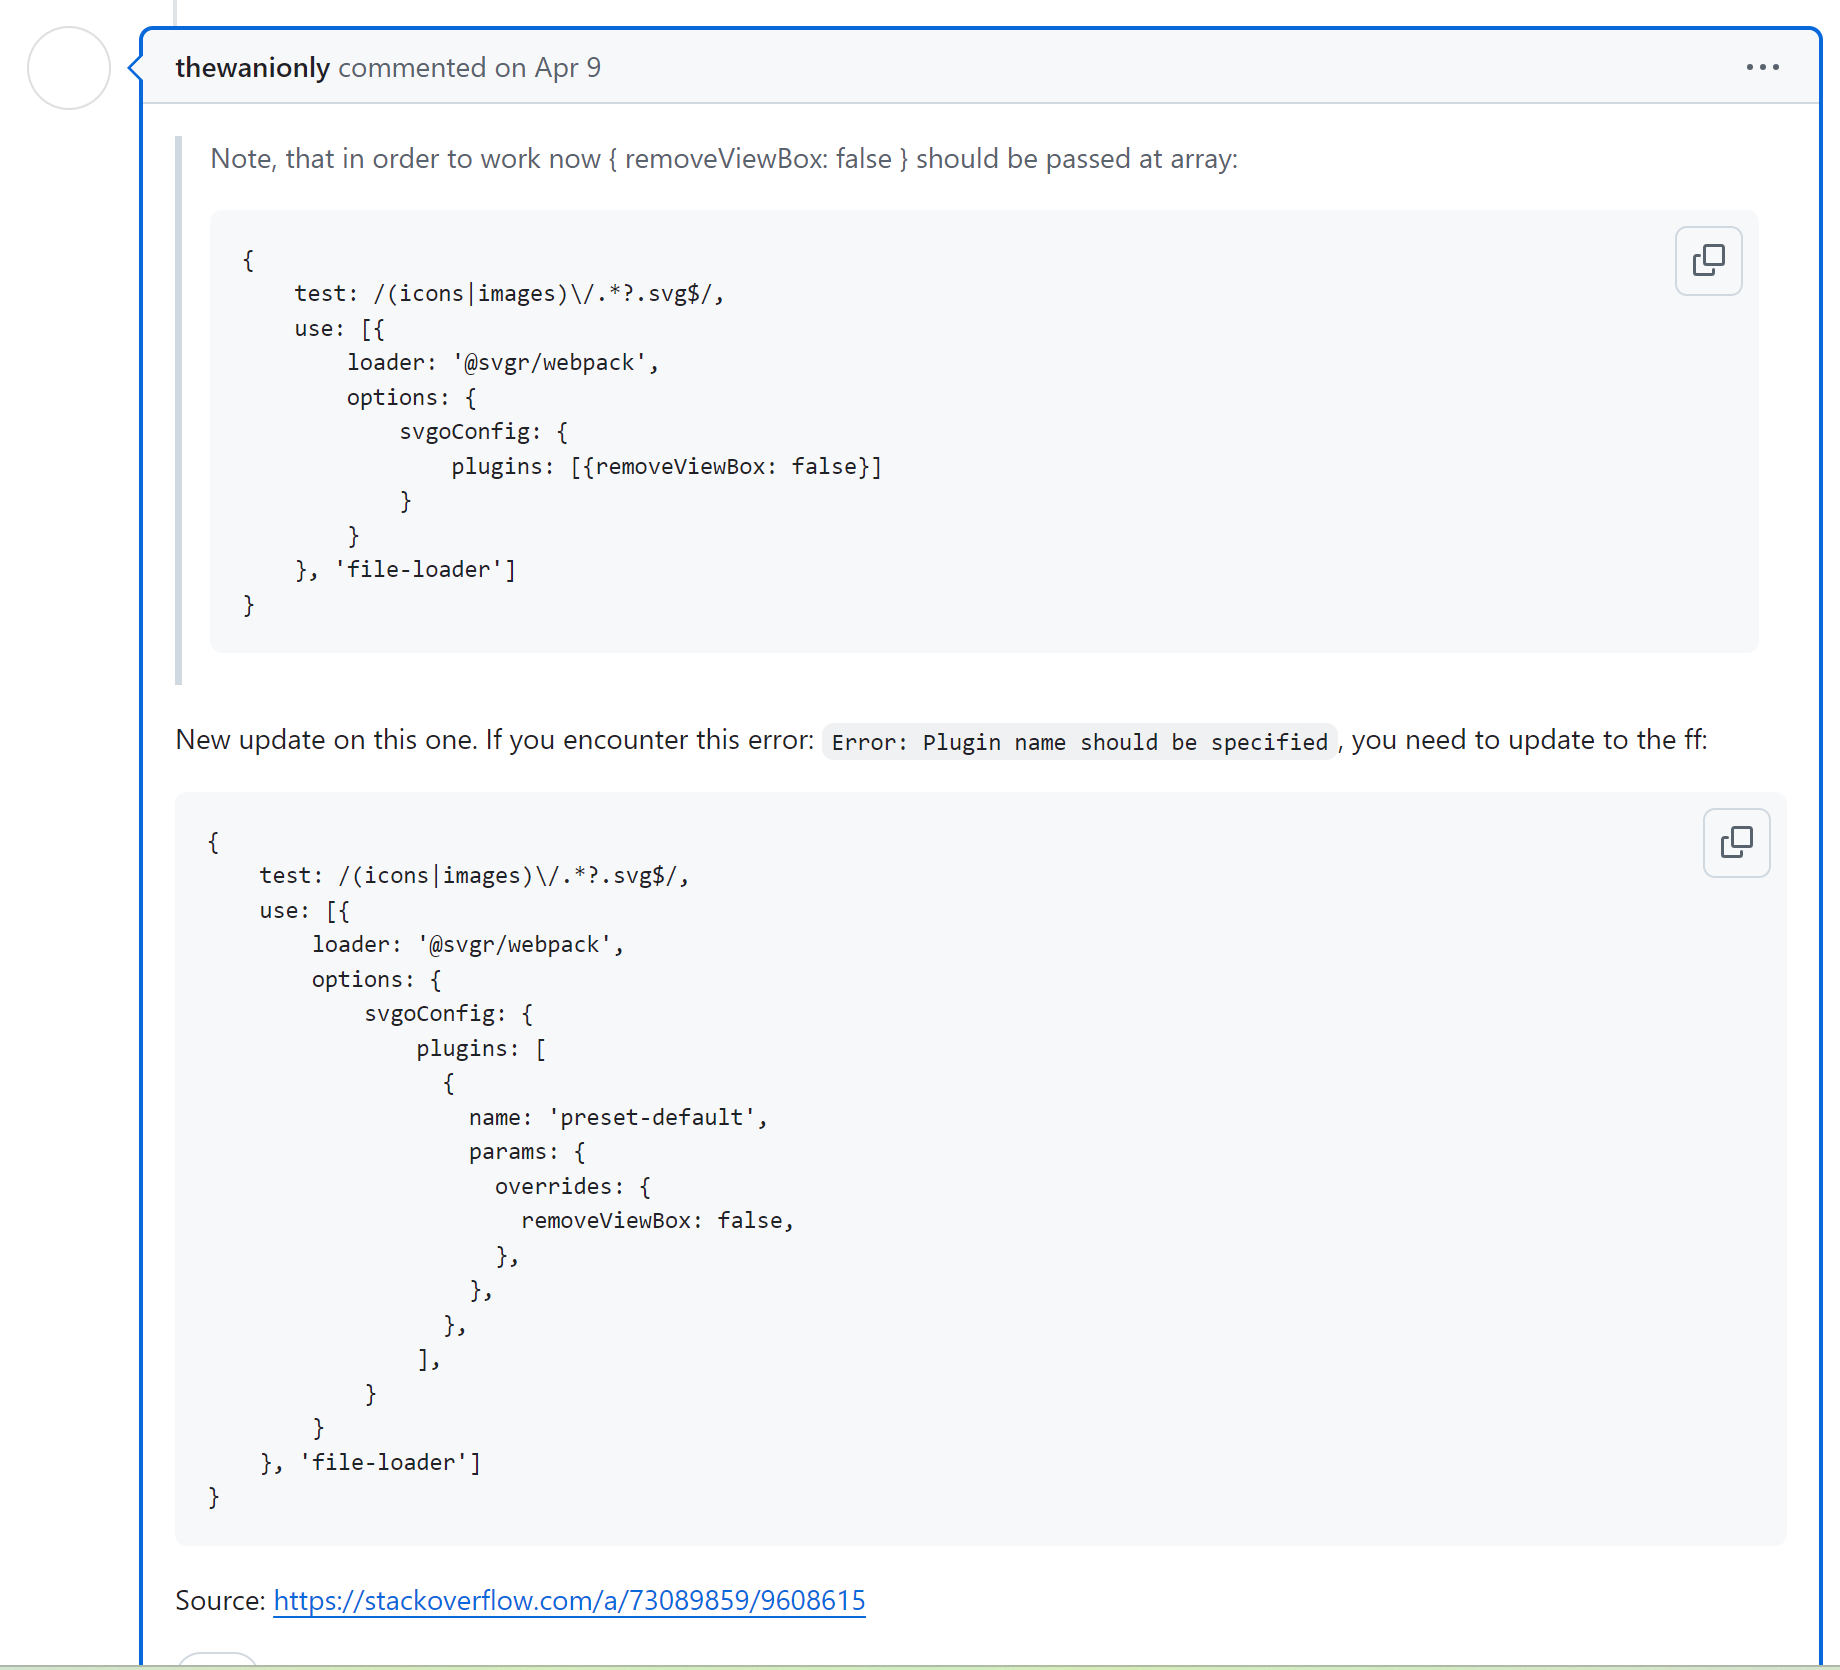Open the three-dot comment options menu

1762,67
